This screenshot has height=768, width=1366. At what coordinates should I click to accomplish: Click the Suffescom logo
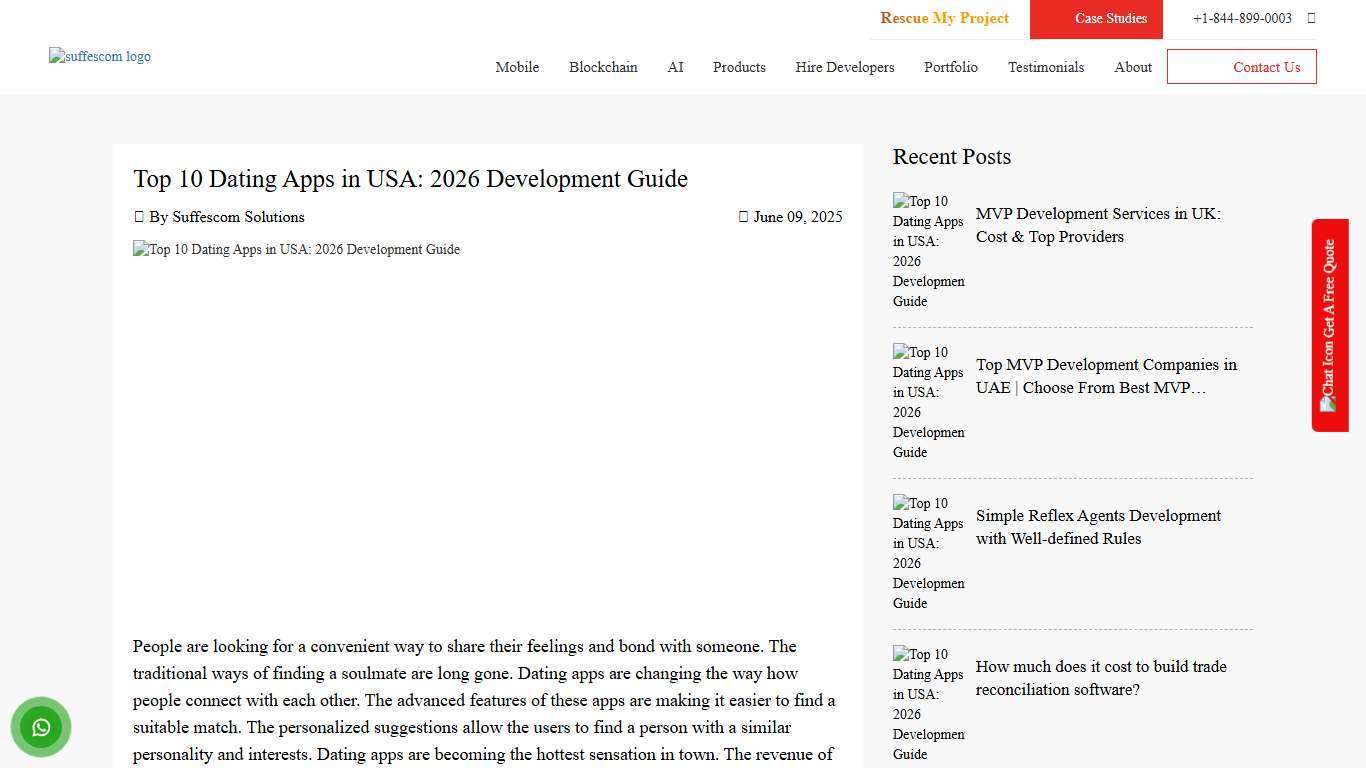pyautogui.click(x=100, y=56)
